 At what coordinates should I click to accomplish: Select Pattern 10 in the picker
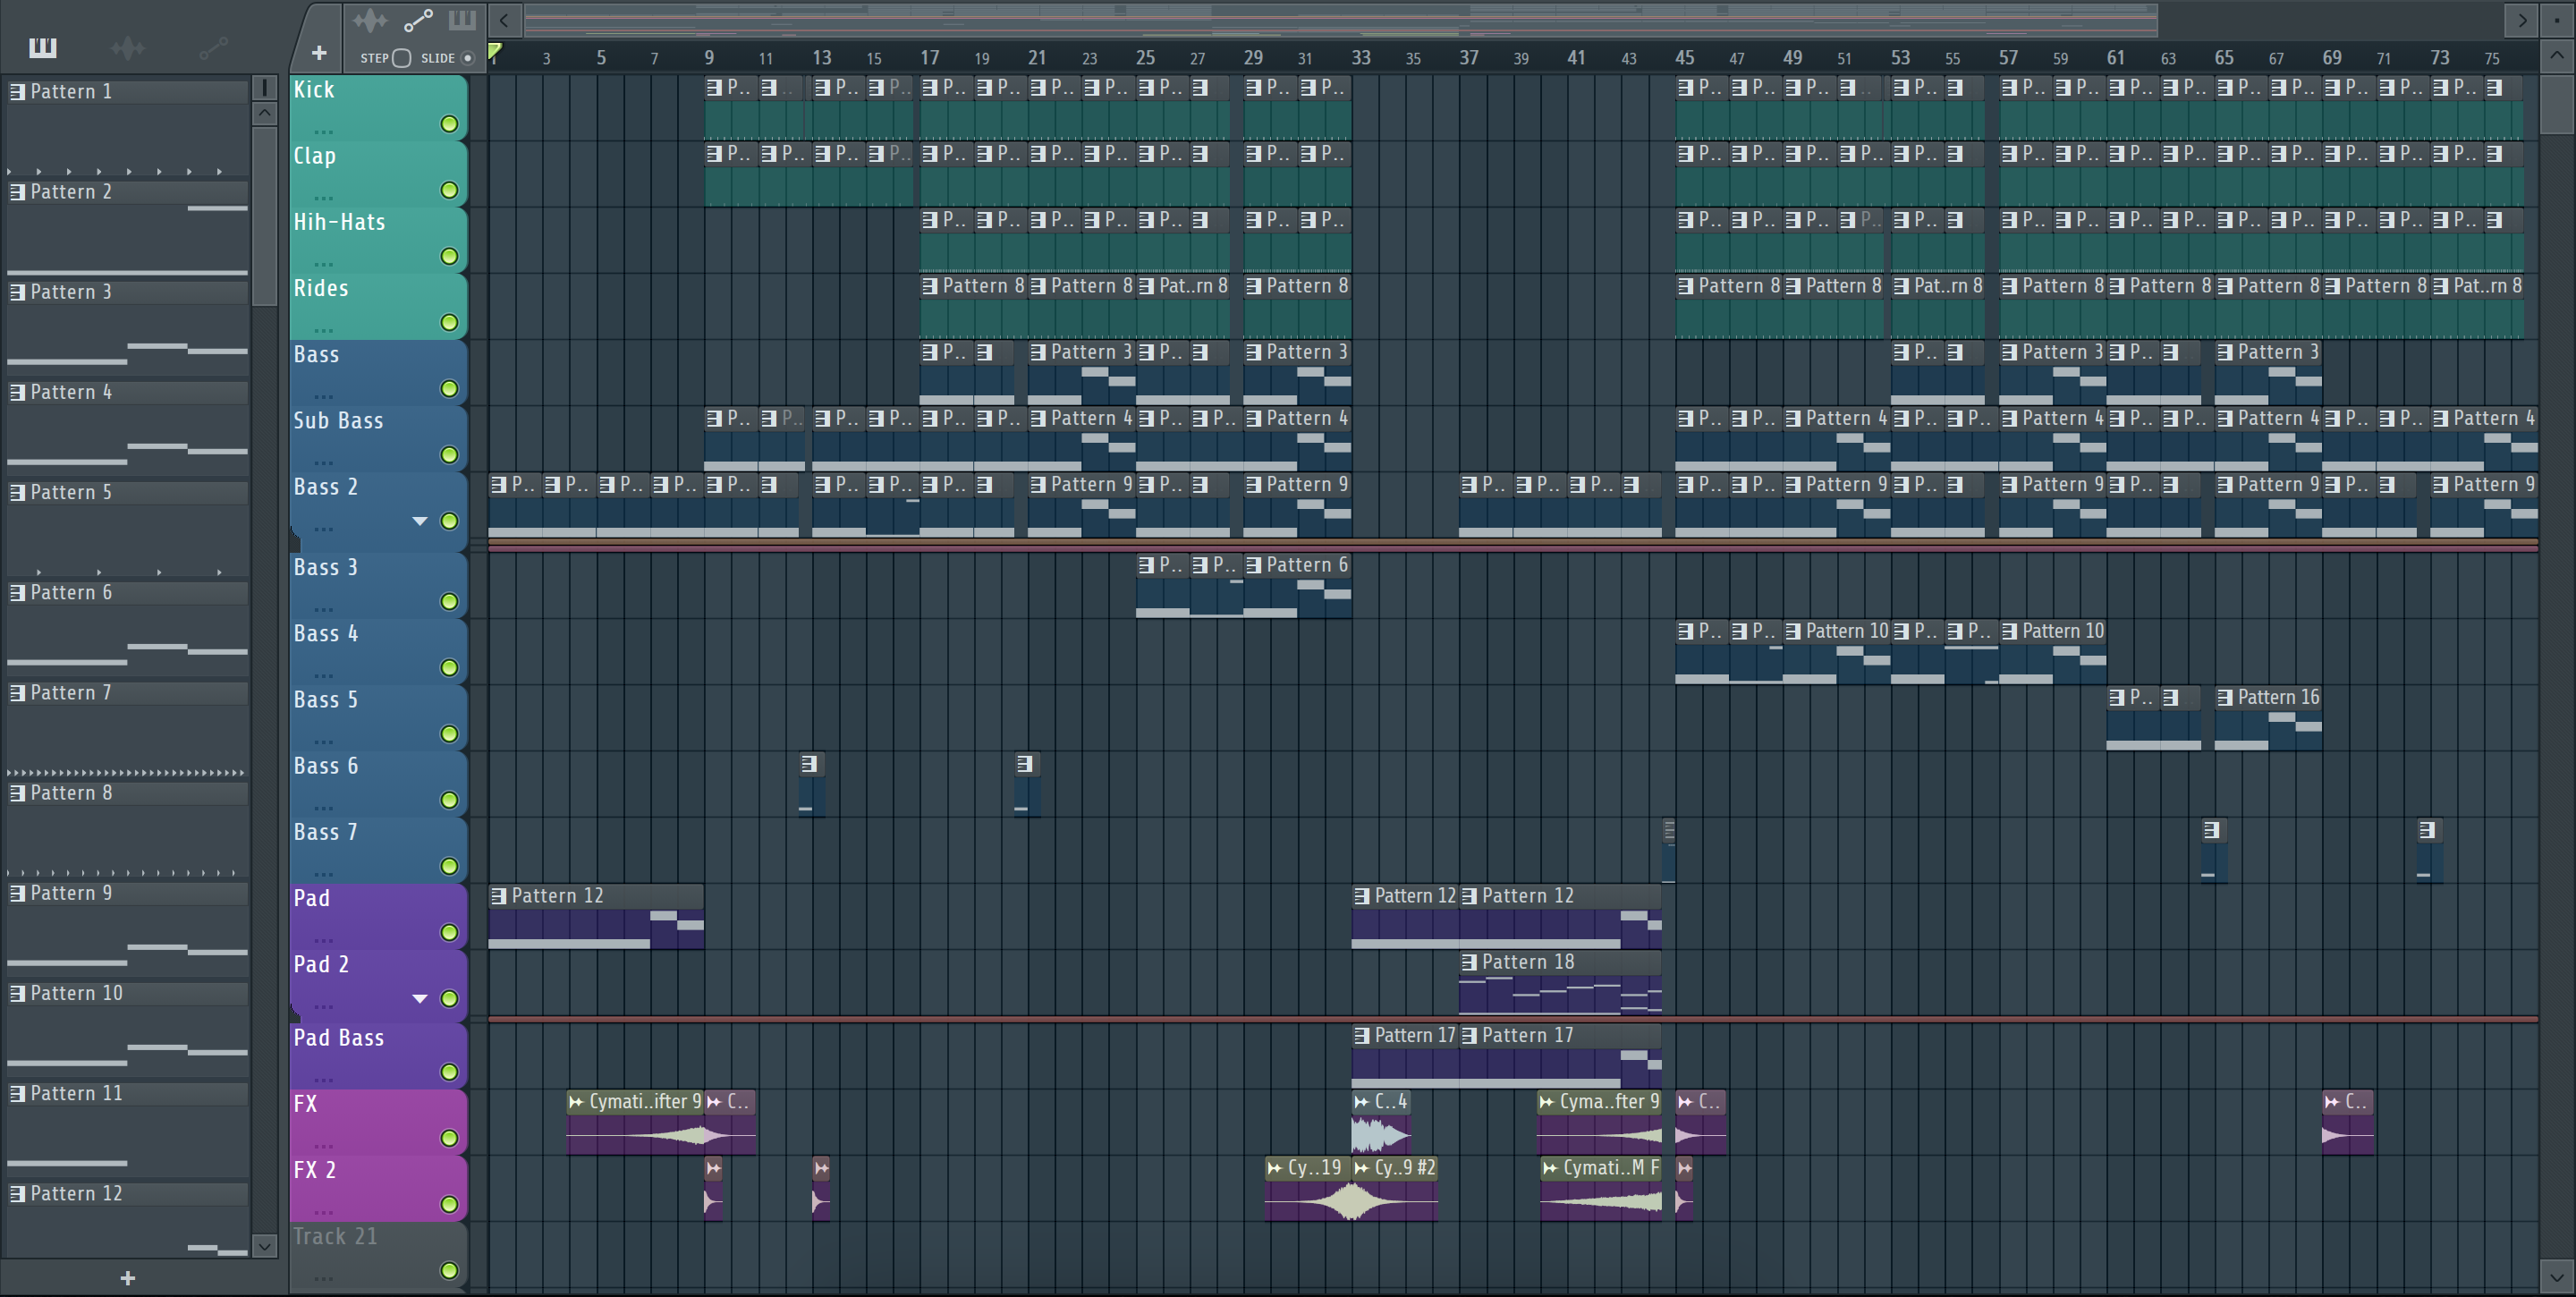76,993
